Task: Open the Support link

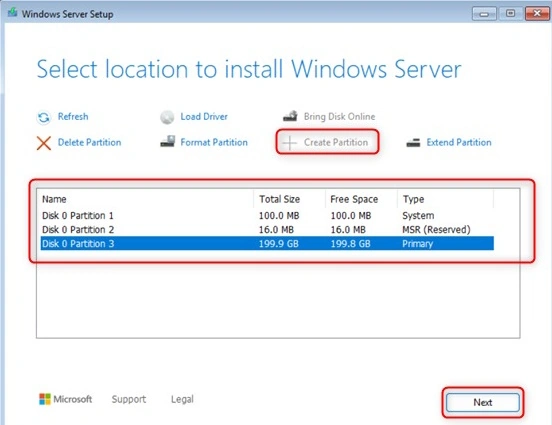Action: click(129, 399)
